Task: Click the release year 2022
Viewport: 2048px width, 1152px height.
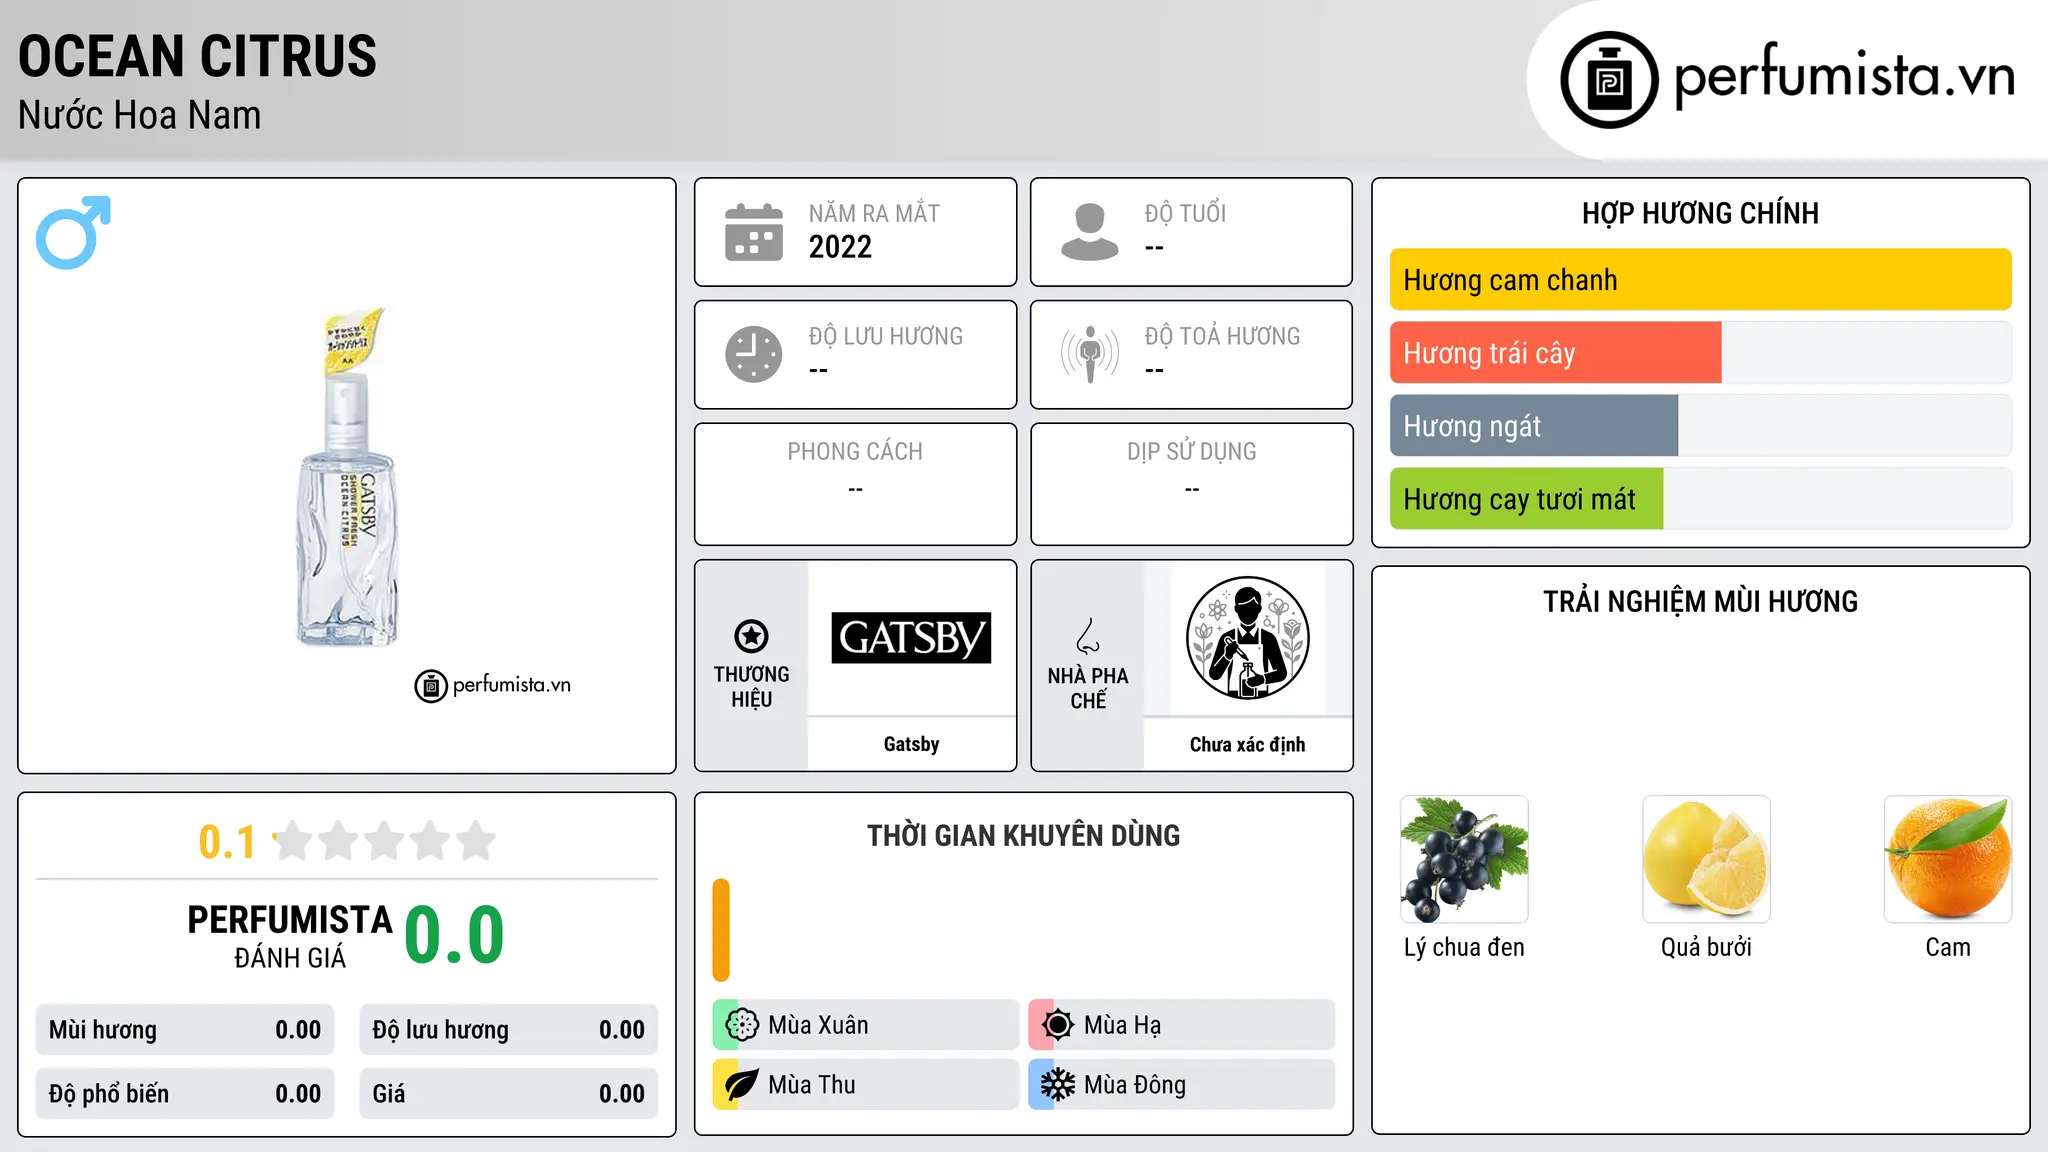Action: click(840, 247)
